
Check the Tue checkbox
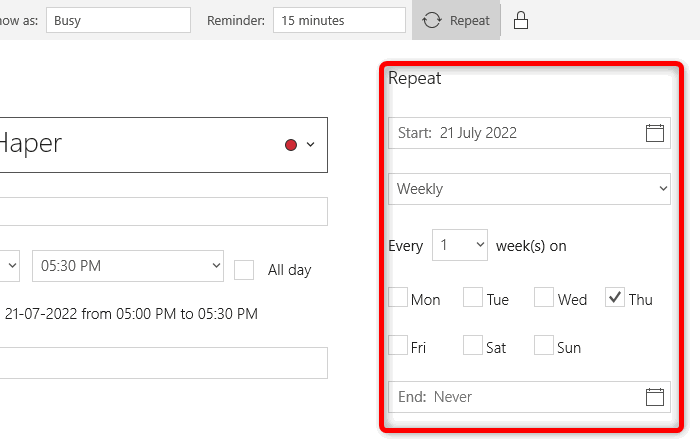point(473,297)
